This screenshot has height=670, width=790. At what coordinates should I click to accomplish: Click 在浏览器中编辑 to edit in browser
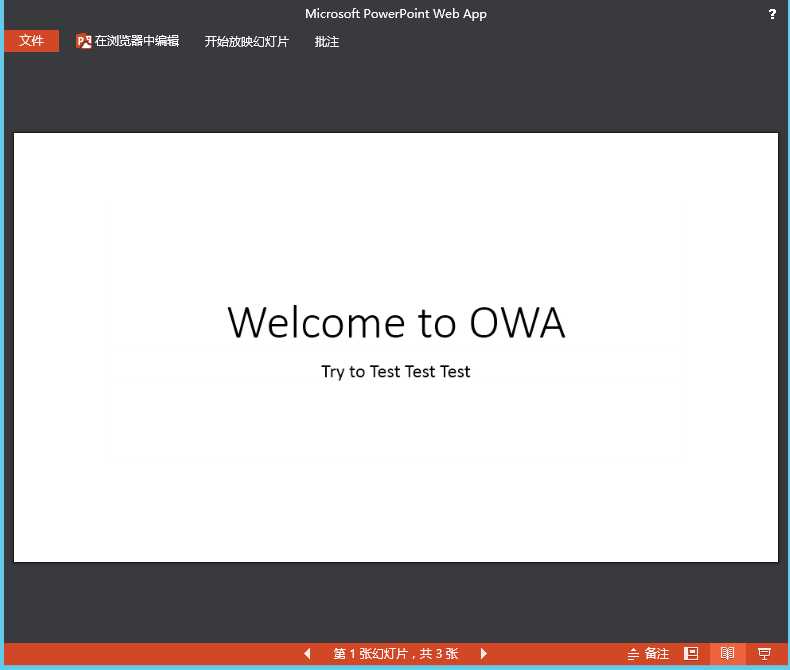pos(127,41)
